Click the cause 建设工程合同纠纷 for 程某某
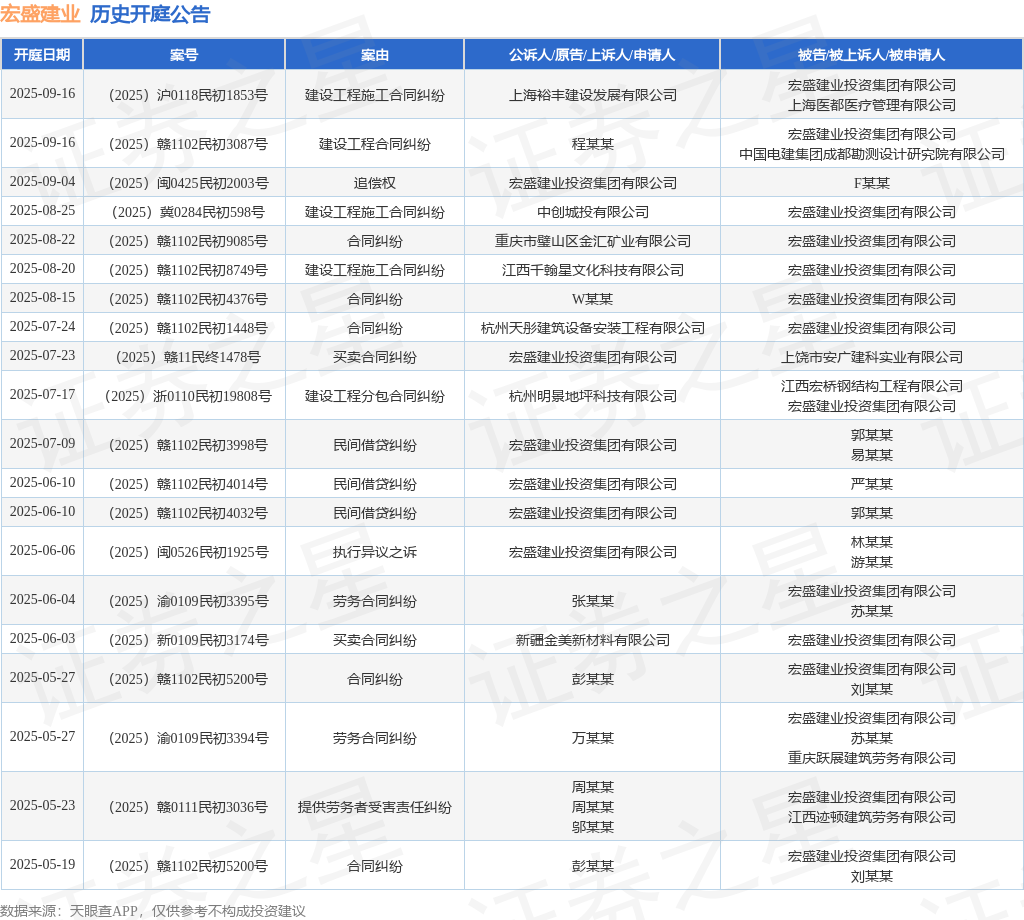Viewport: 1024px width, 920px height. (375, 144)
